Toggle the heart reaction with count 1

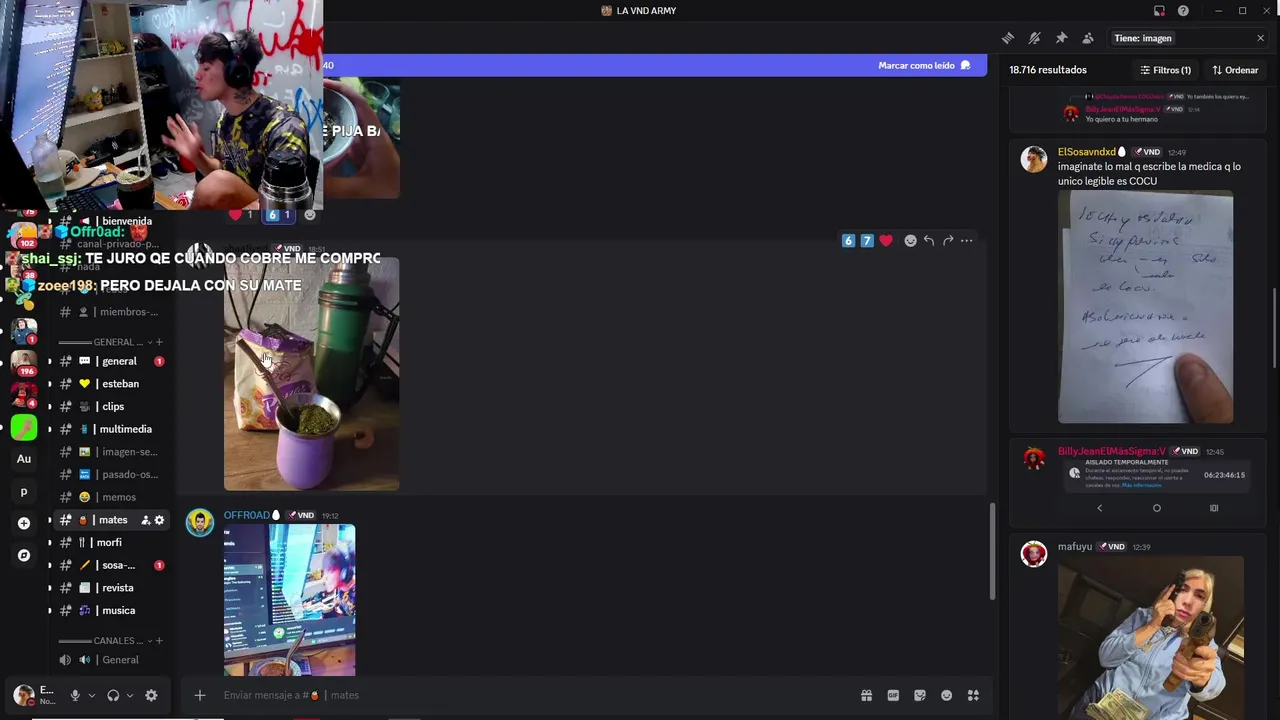[241, 215]
